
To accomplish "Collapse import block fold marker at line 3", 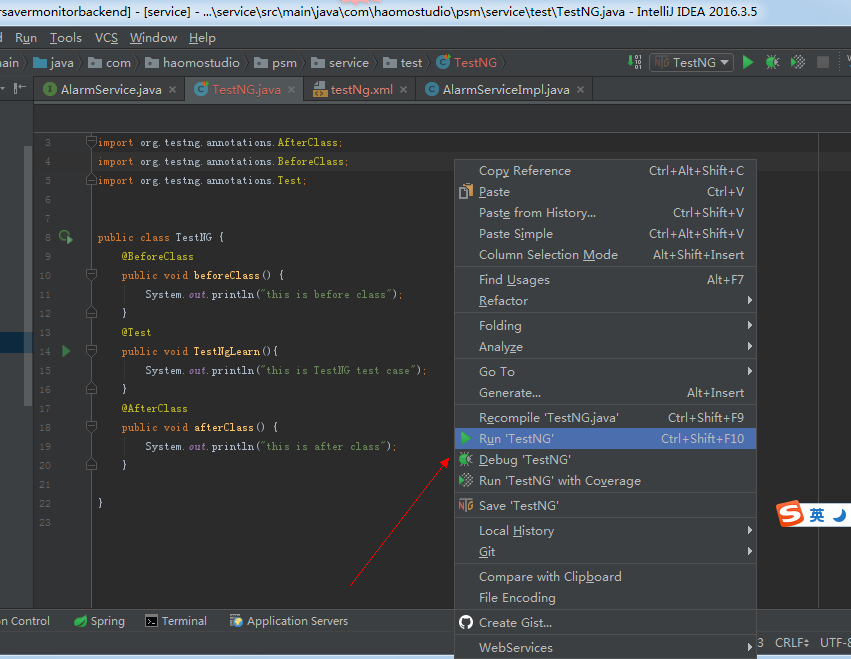I will 91,142.
